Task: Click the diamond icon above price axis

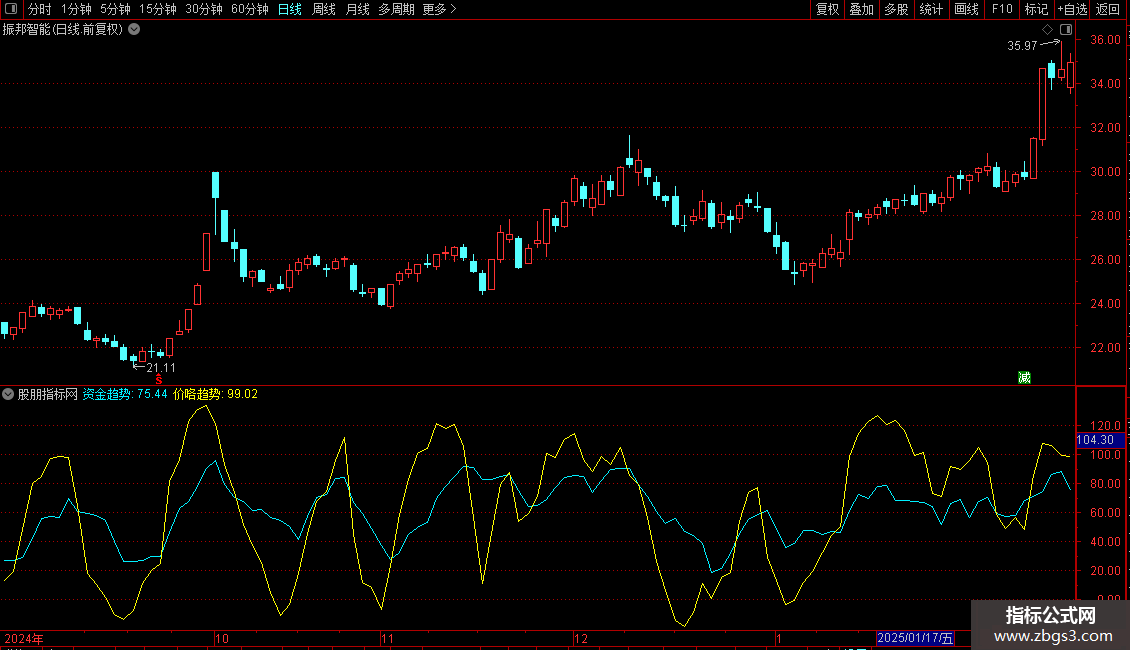Action: click(1047, 29)
